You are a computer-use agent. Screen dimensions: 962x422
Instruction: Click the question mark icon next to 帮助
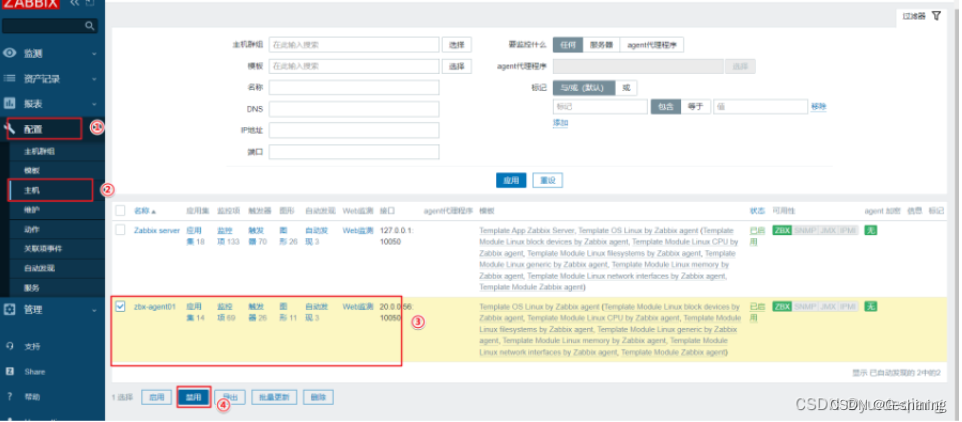coord(9,397)
